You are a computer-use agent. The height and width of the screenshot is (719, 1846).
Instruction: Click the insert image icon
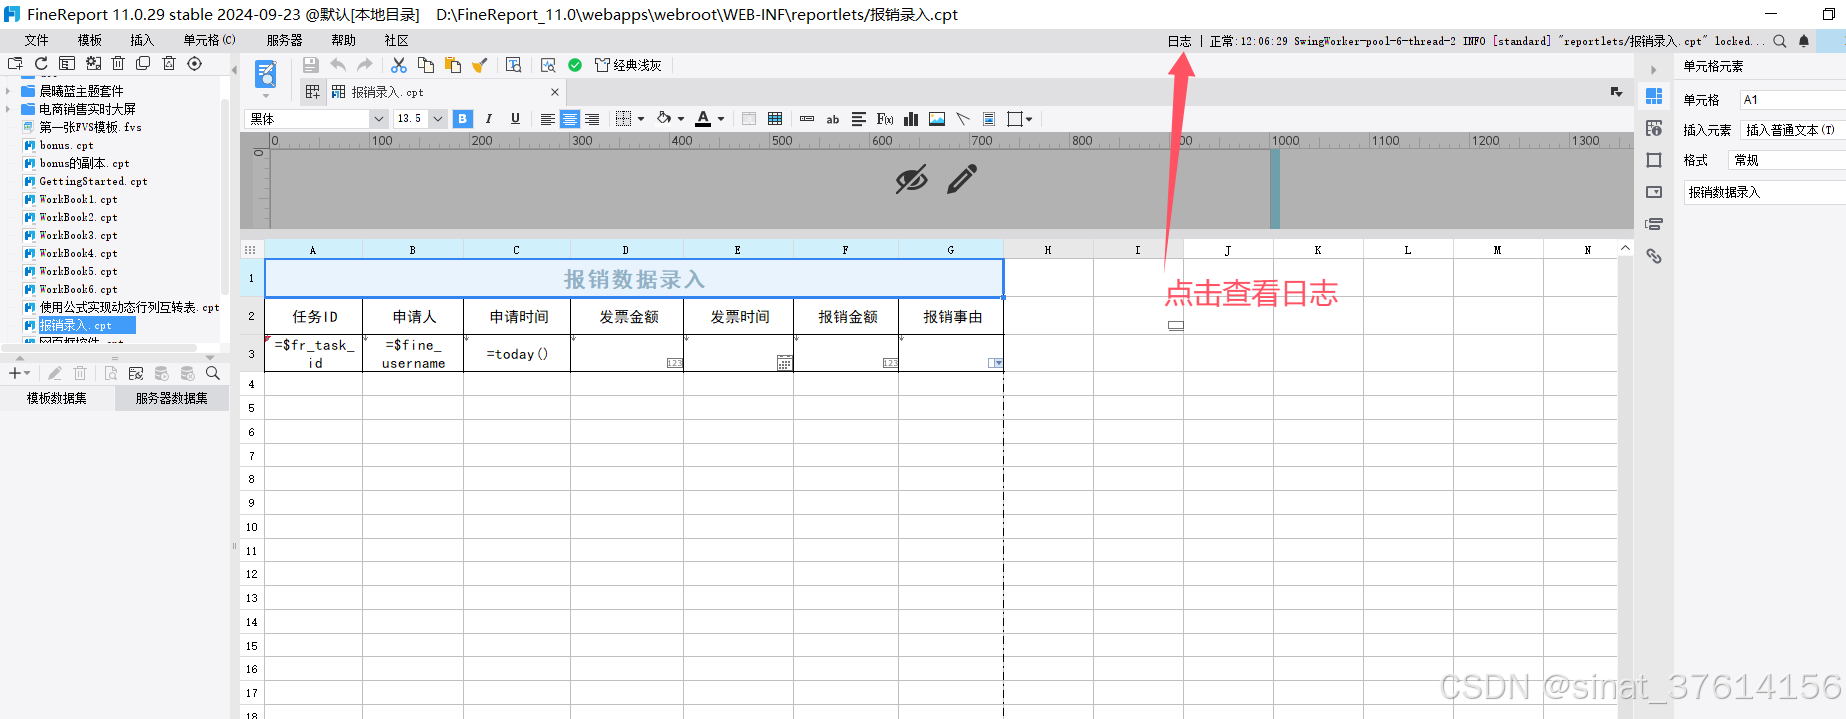click(x=937, y=119)
